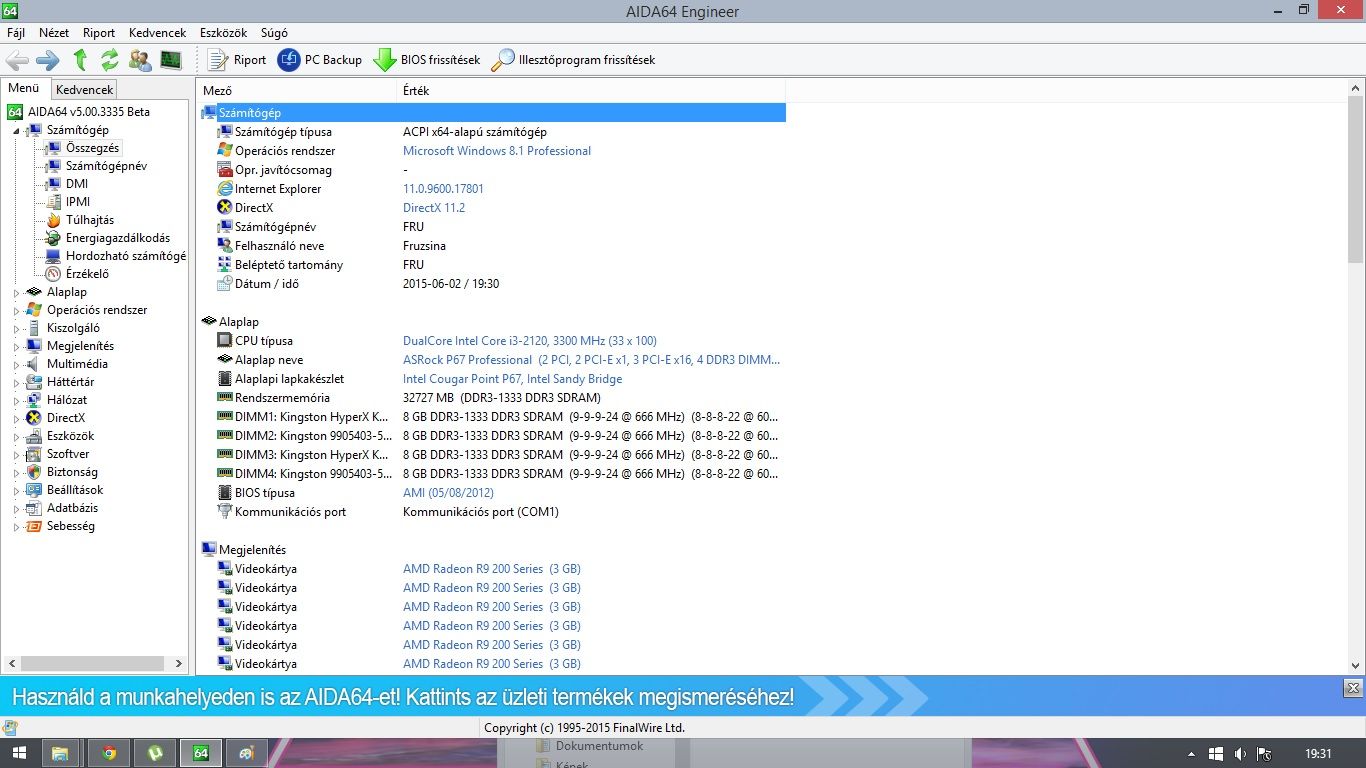The width and height of the screenshot is (1366, 768).
Task: Click the Adatbázis tree icon
Action: tap(35, 508)
